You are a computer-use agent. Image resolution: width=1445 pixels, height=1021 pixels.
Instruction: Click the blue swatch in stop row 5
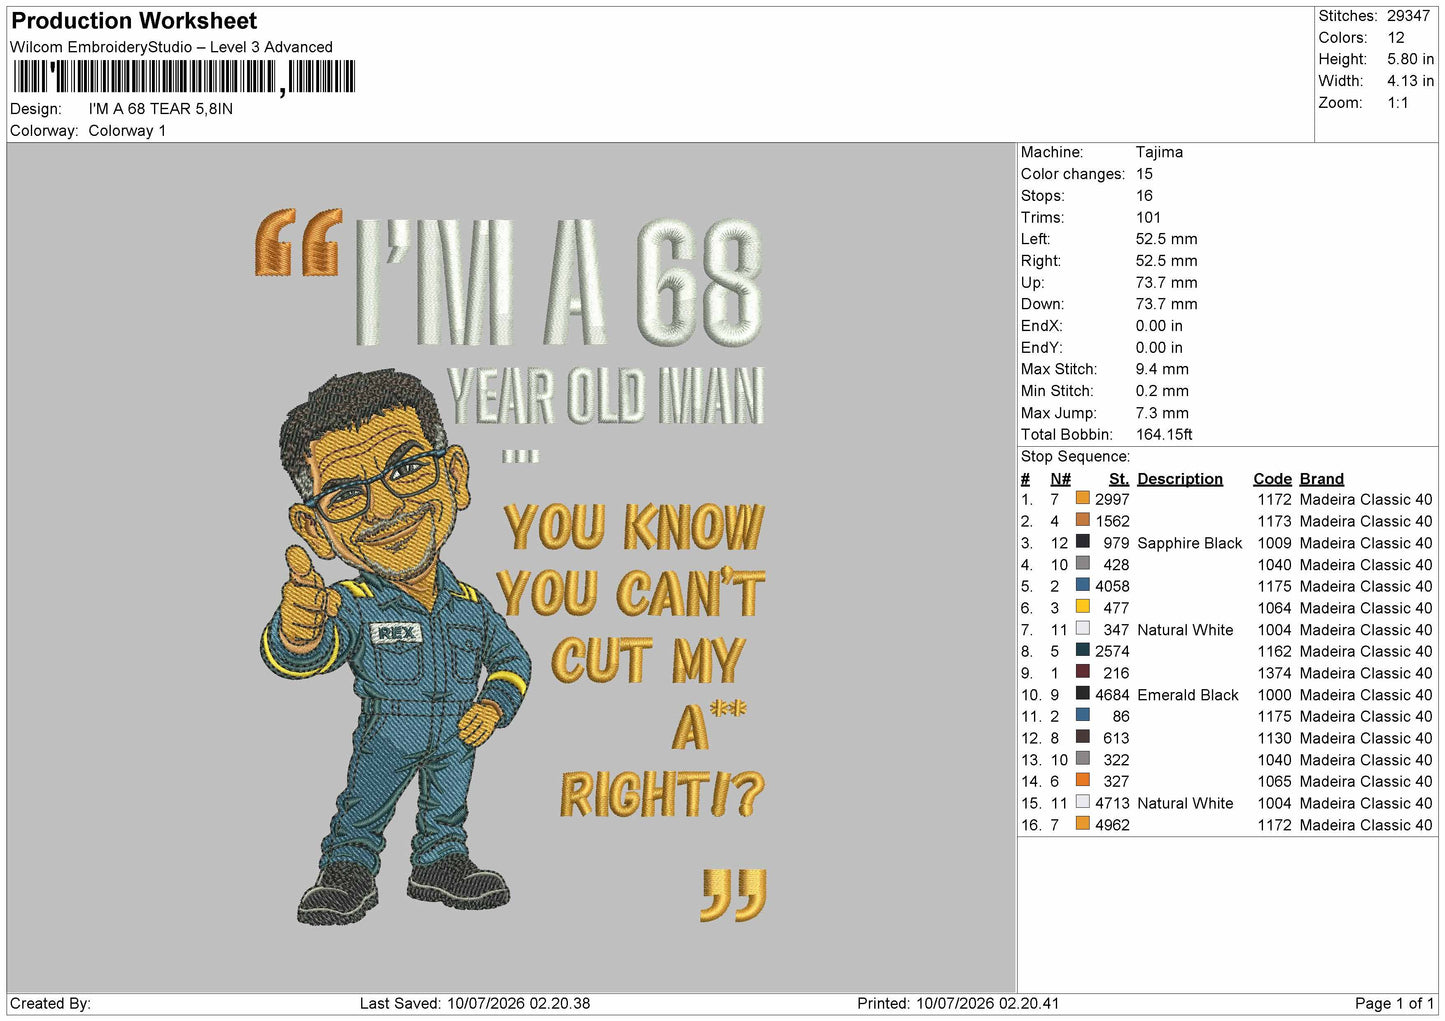(x=1082, y=585)
